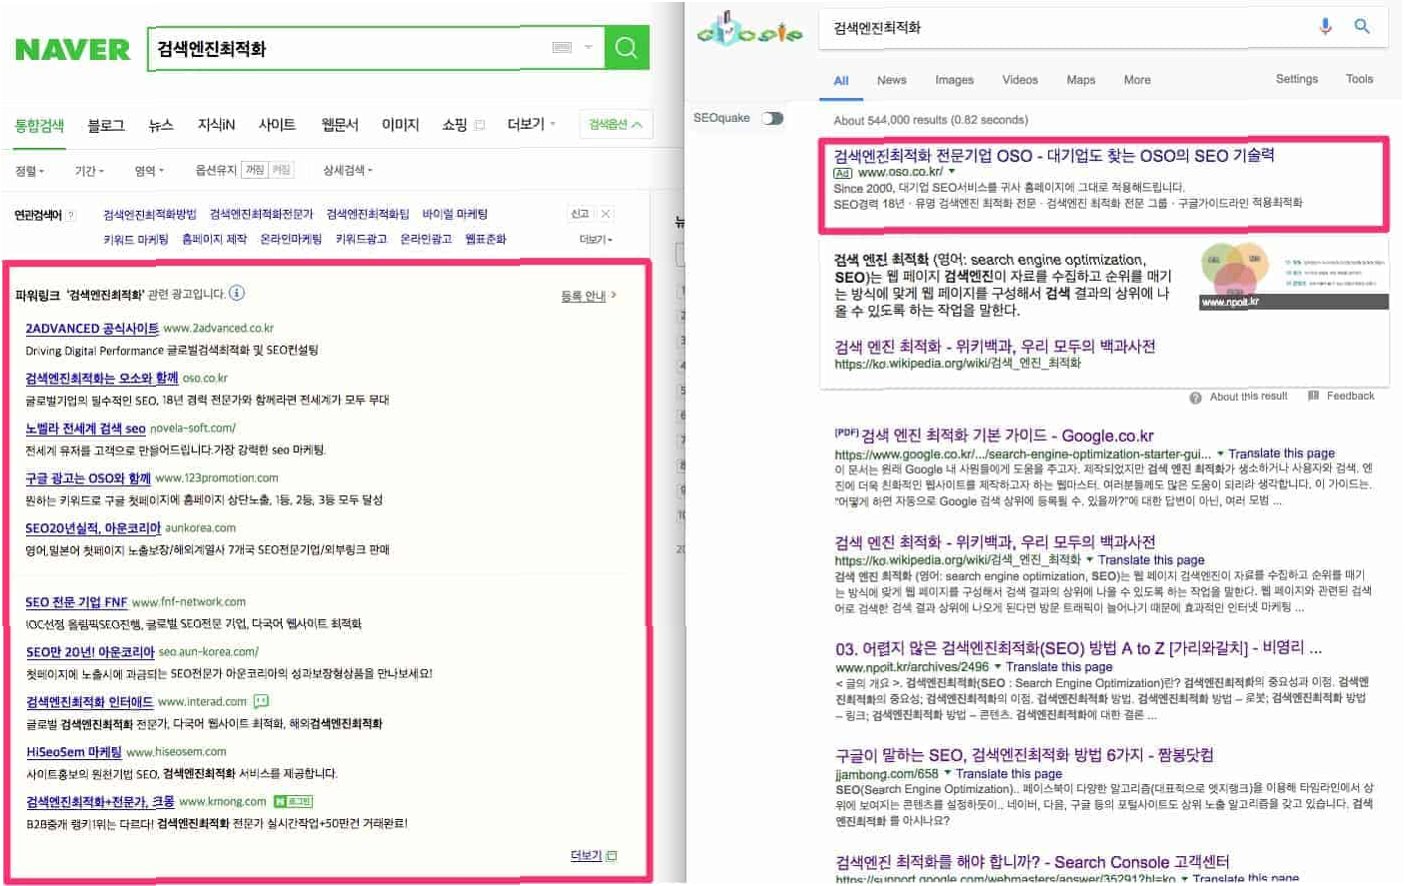Open the 정렬 sort dropdown

coord(30,171)
